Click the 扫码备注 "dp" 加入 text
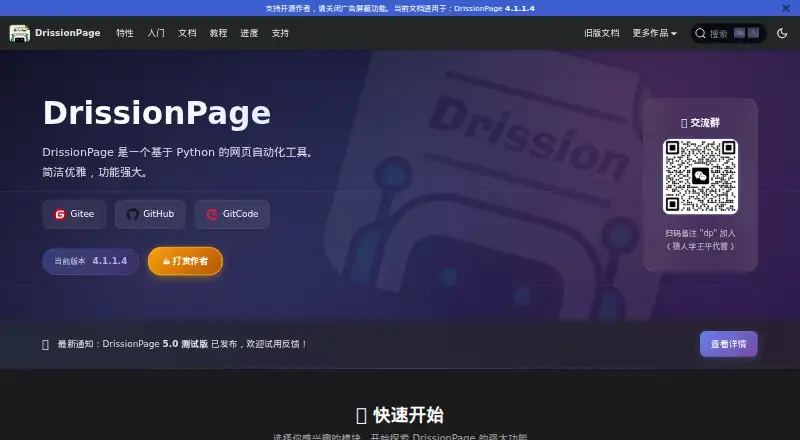The width and height of the screenshot is (800, 440). click(x=701, y=233)
